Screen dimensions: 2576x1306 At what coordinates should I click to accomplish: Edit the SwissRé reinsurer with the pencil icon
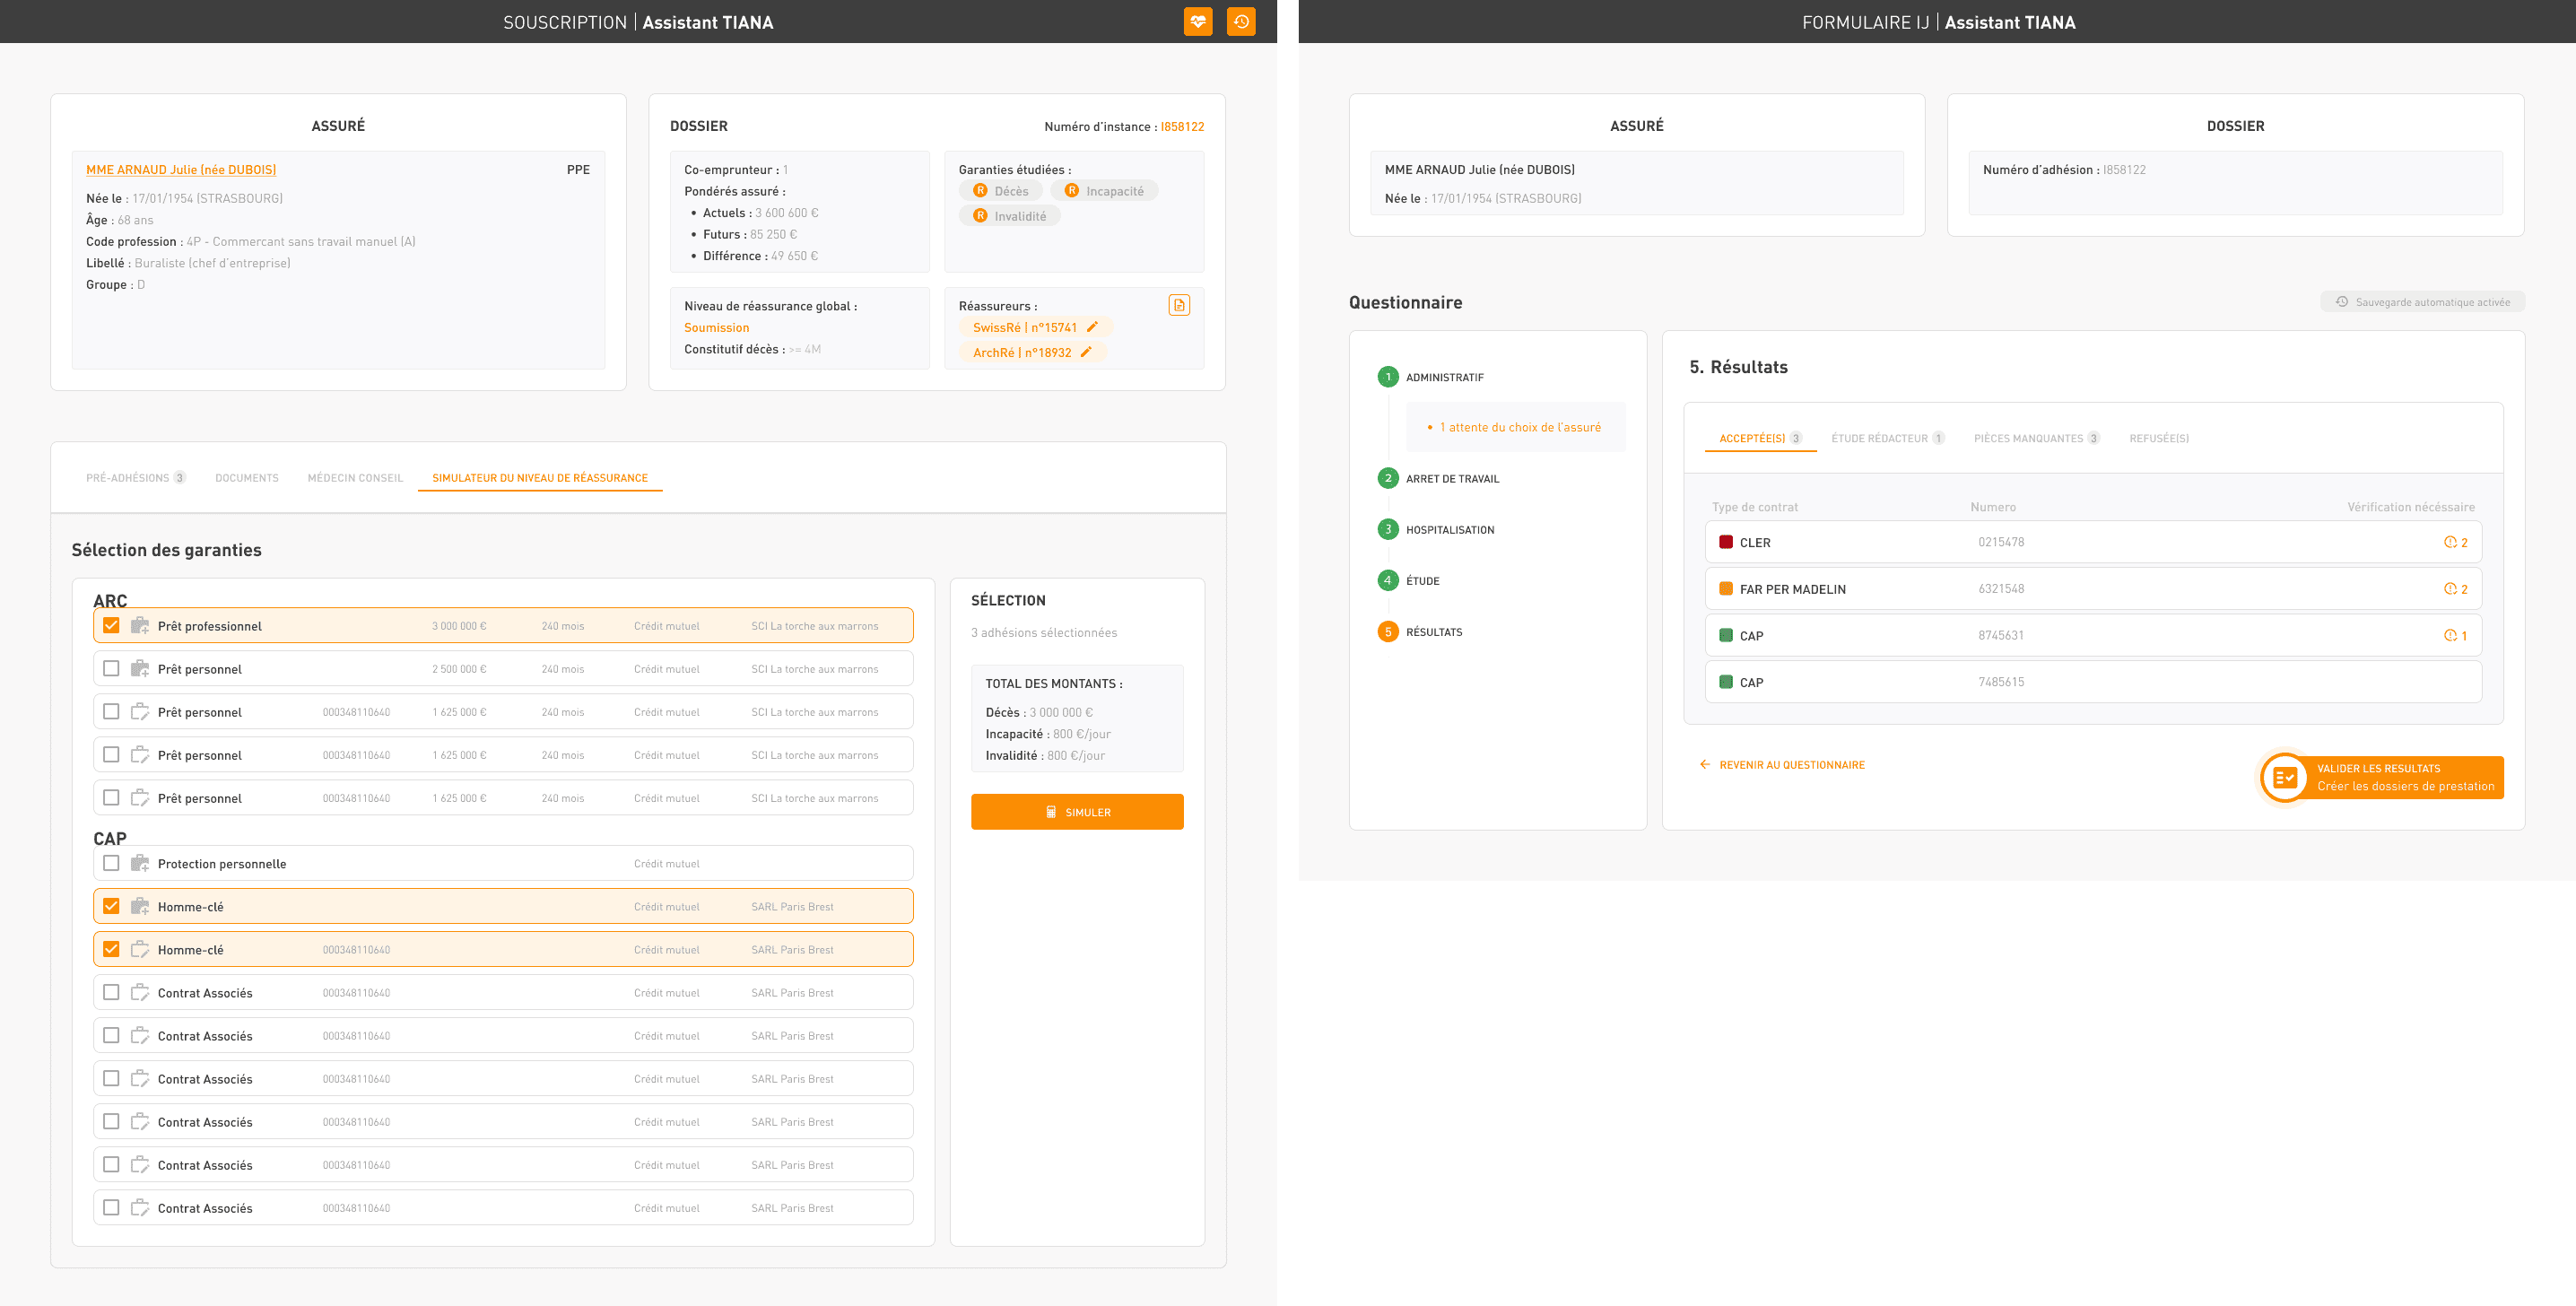click(x=1092, y=327)
